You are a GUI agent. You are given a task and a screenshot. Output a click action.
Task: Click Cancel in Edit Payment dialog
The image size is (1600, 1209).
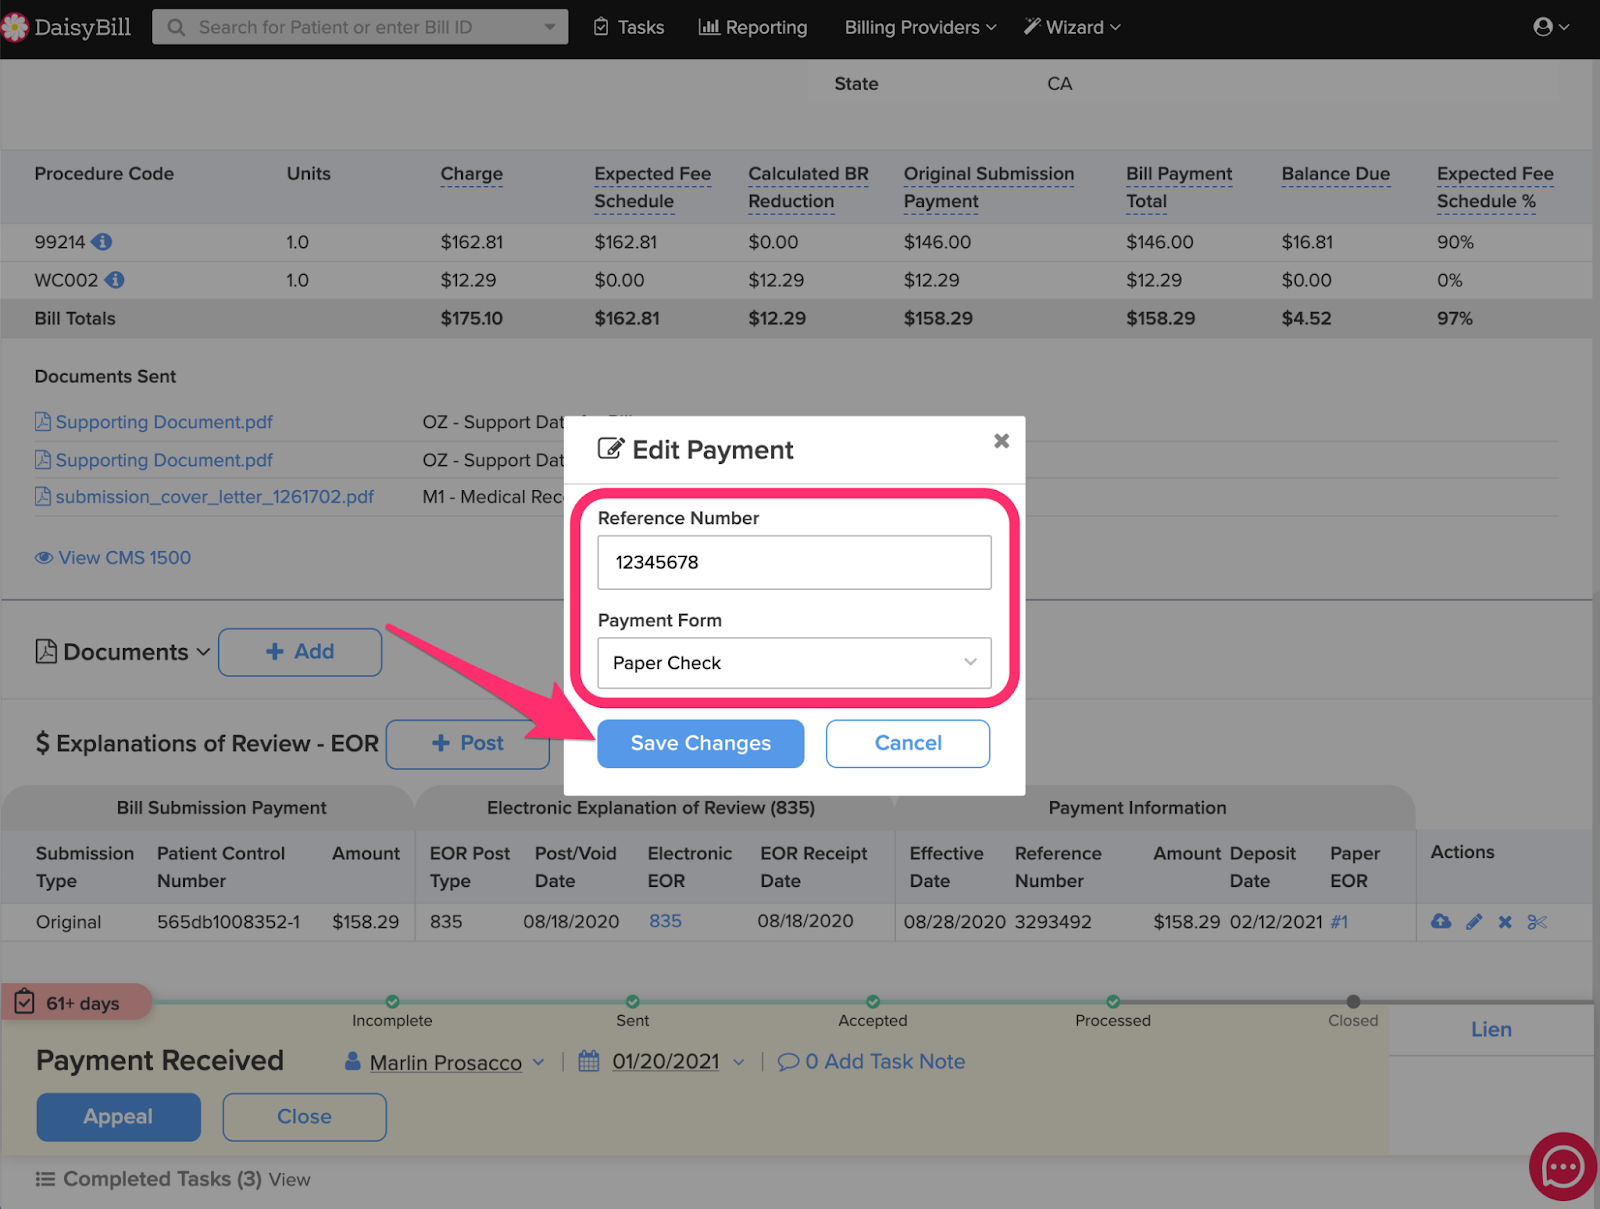908,743
